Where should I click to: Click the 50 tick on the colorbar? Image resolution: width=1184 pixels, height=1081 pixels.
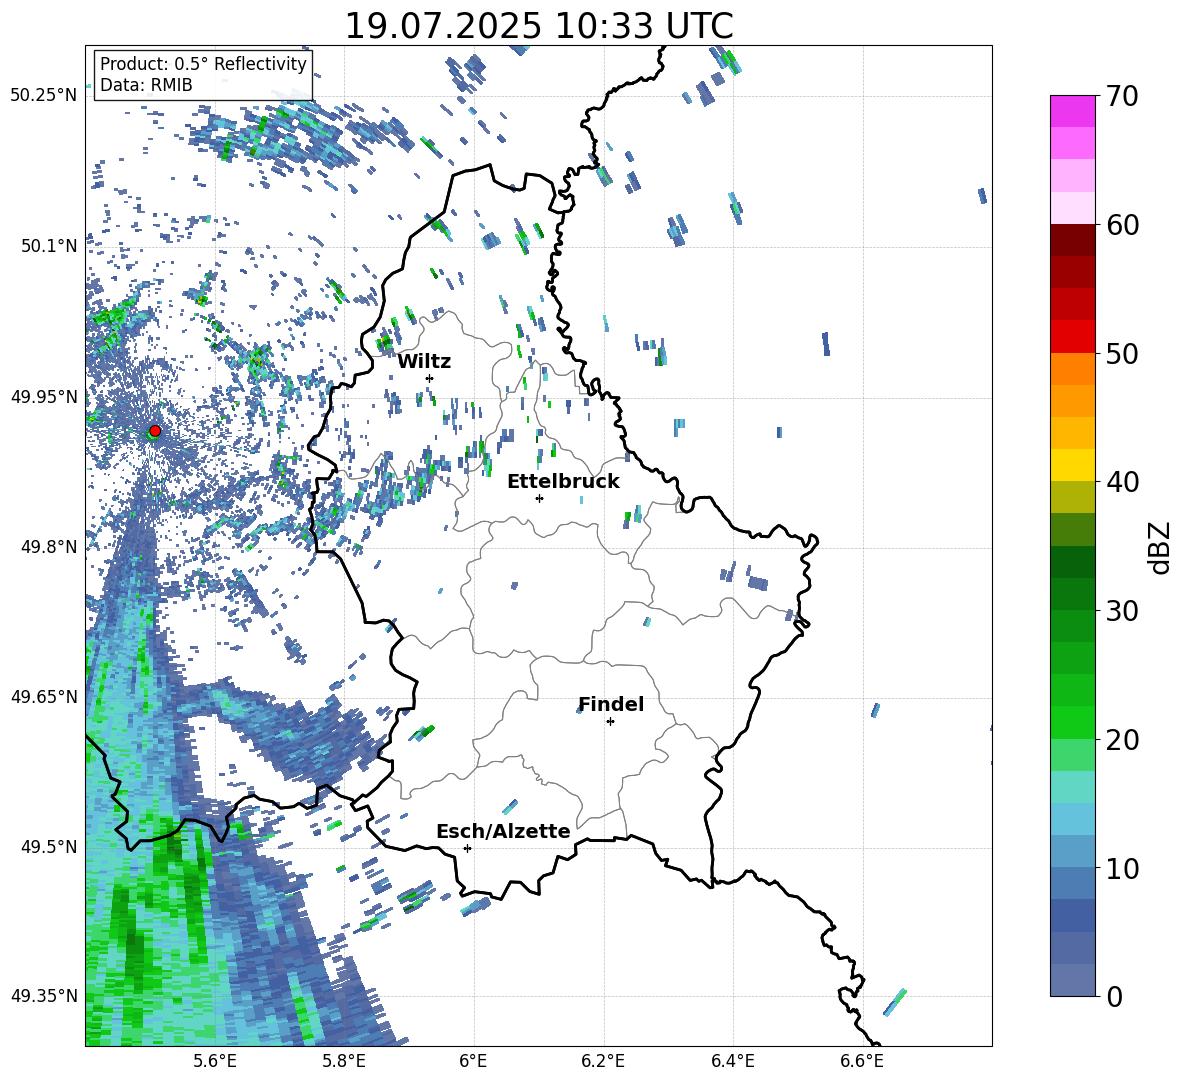click(1122, 353)
